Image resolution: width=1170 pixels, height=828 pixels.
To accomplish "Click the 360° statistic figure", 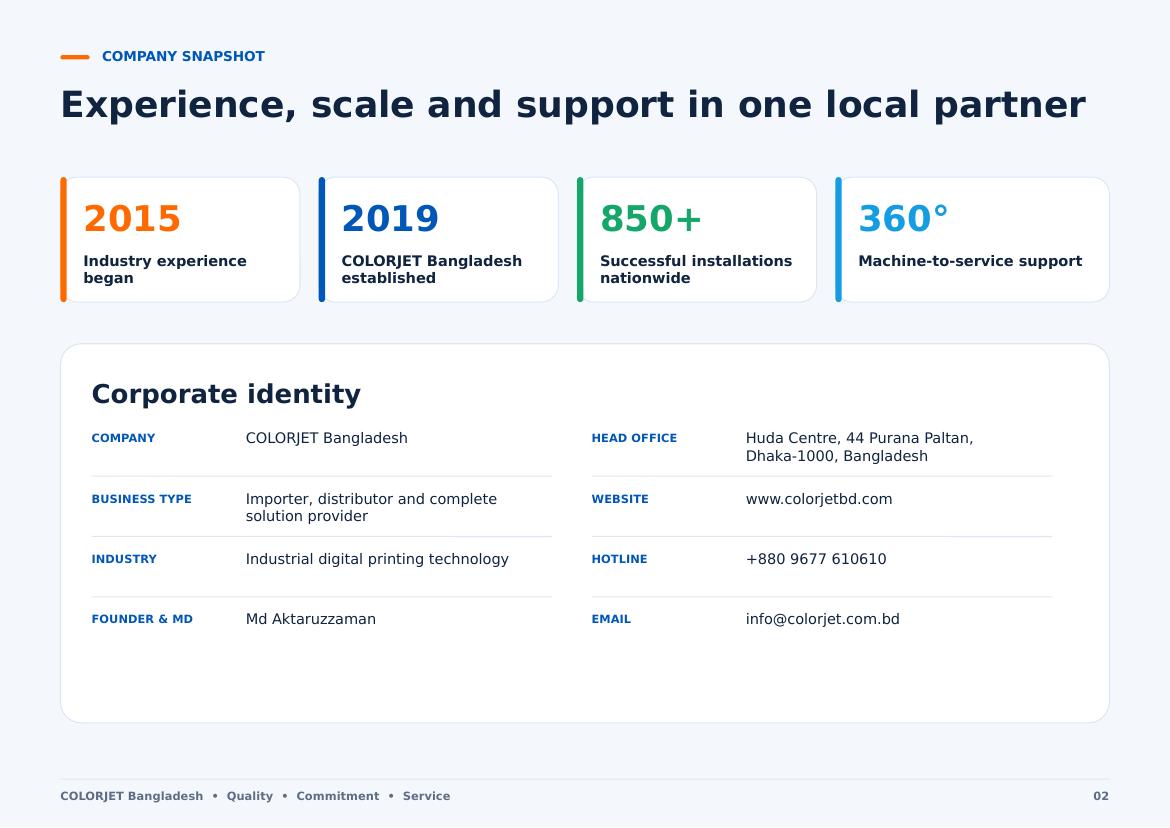I will [x=903, y=219].
